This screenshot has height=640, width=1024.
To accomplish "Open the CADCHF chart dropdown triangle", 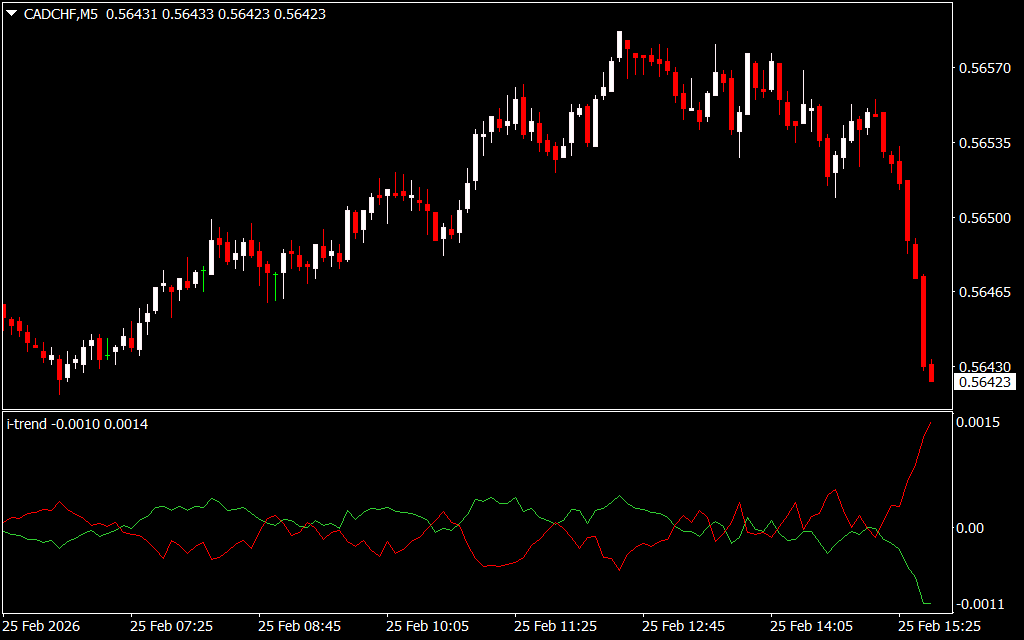I will 11,14.
